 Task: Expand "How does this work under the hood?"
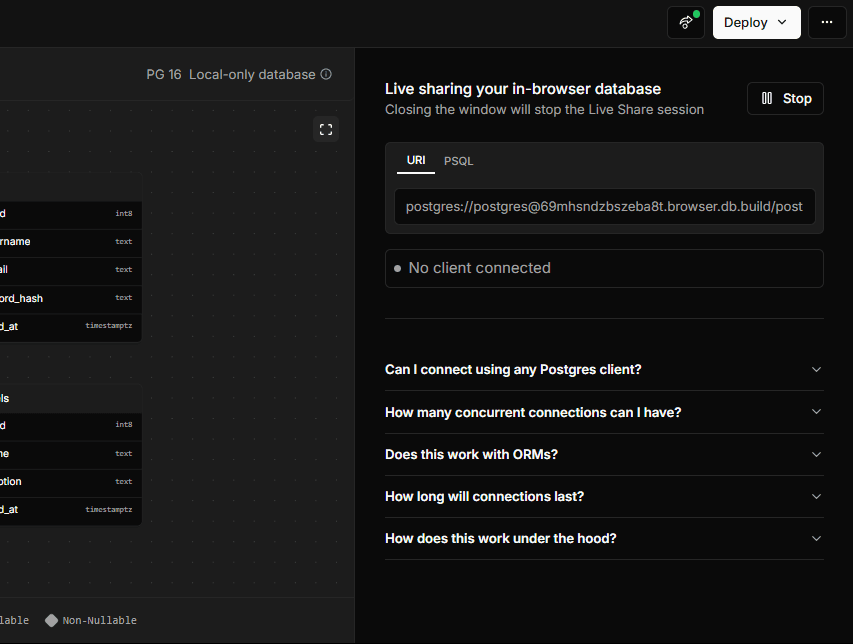tap(604, 538)
